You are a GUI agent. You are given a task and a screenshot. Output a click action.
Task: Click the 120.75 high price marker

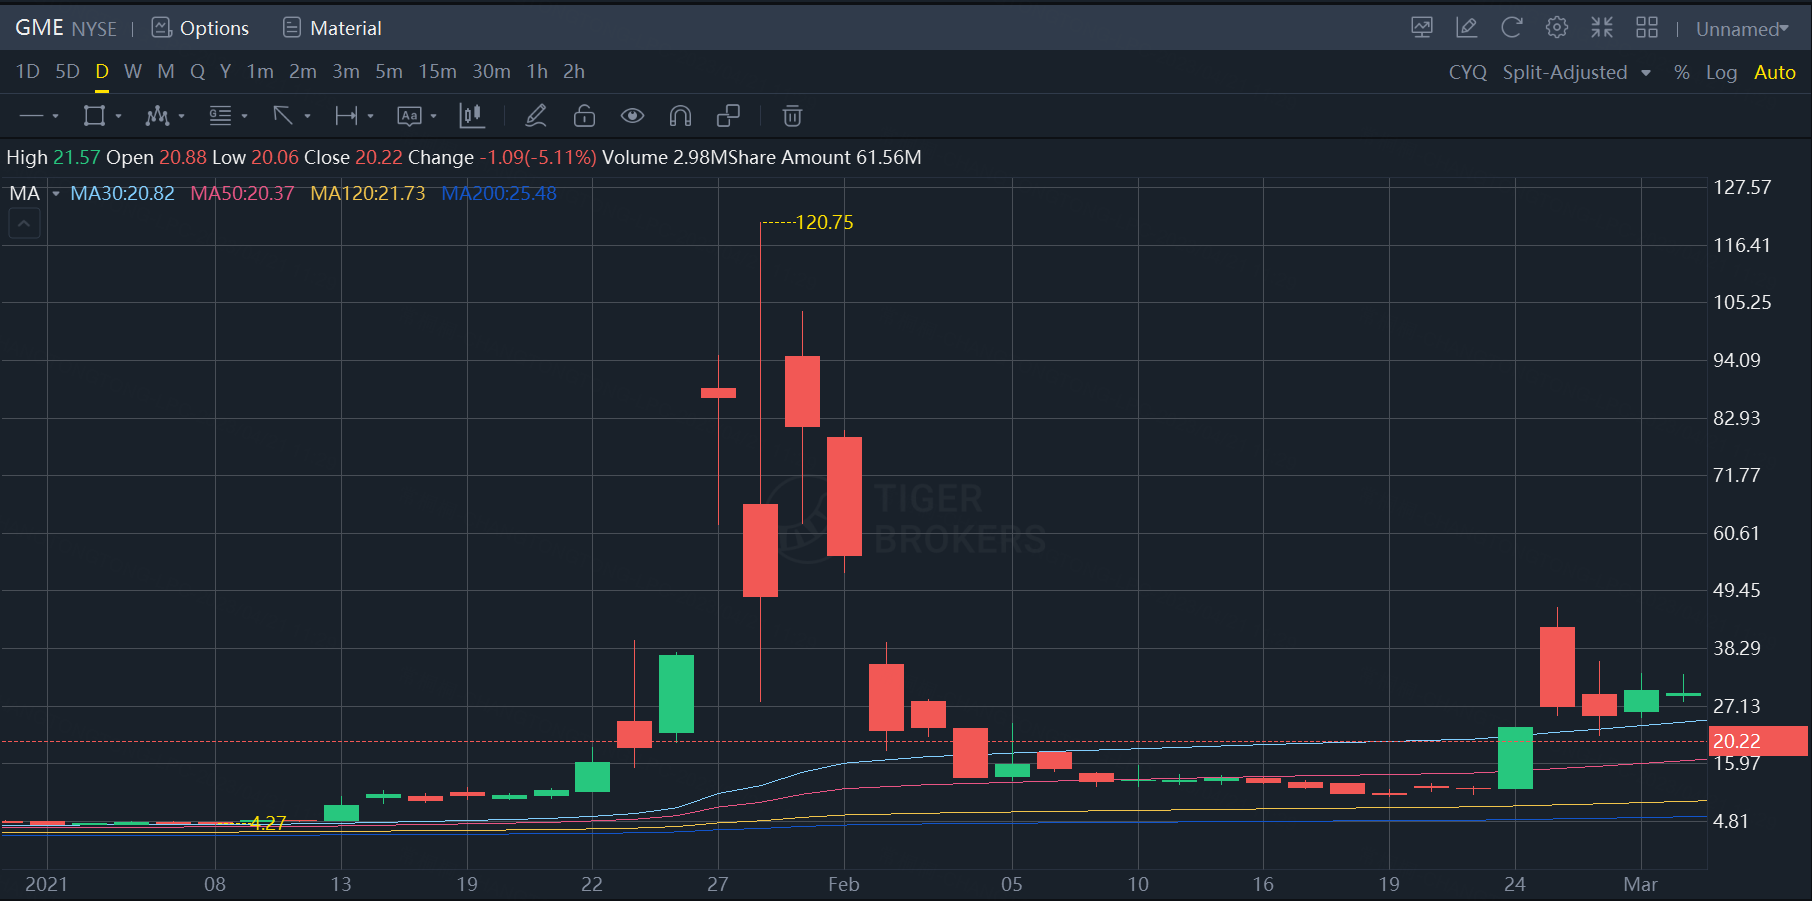point(824,222)
